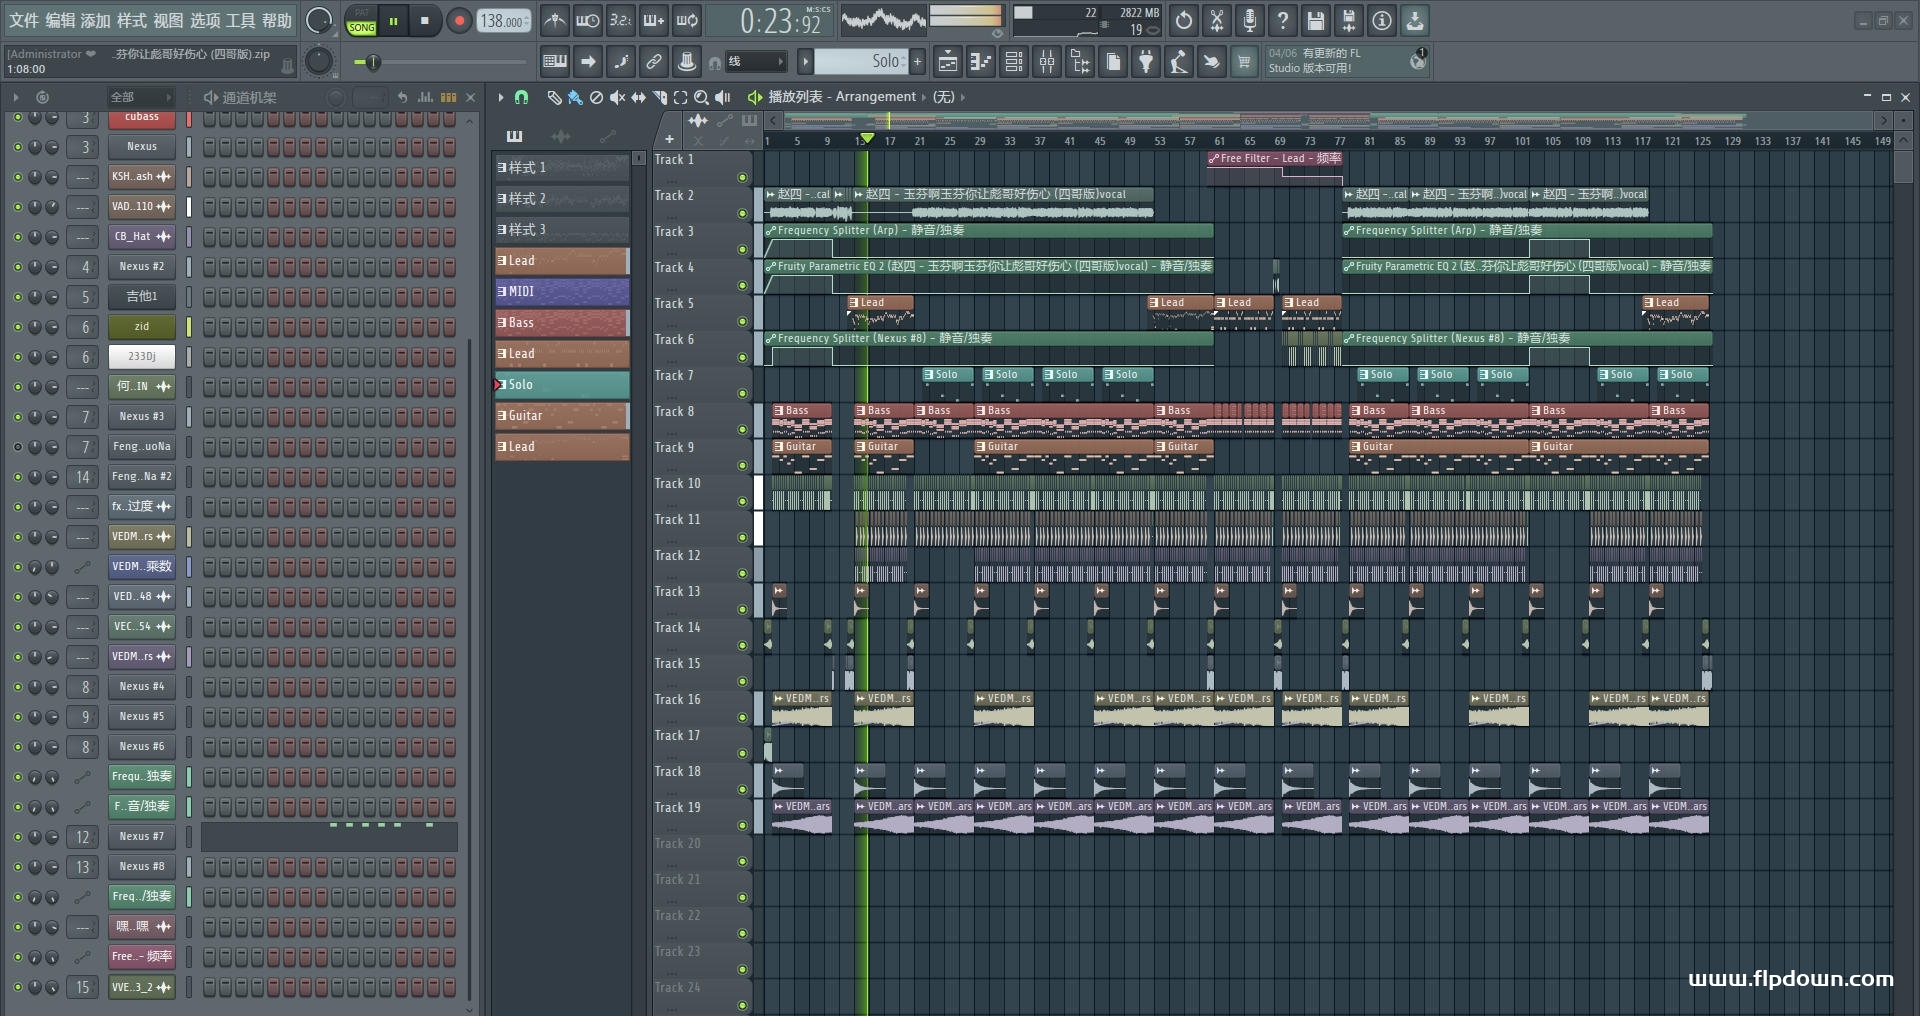Open the shopping cart content library
The image size is (1920, 1016).
[1244, 63]
